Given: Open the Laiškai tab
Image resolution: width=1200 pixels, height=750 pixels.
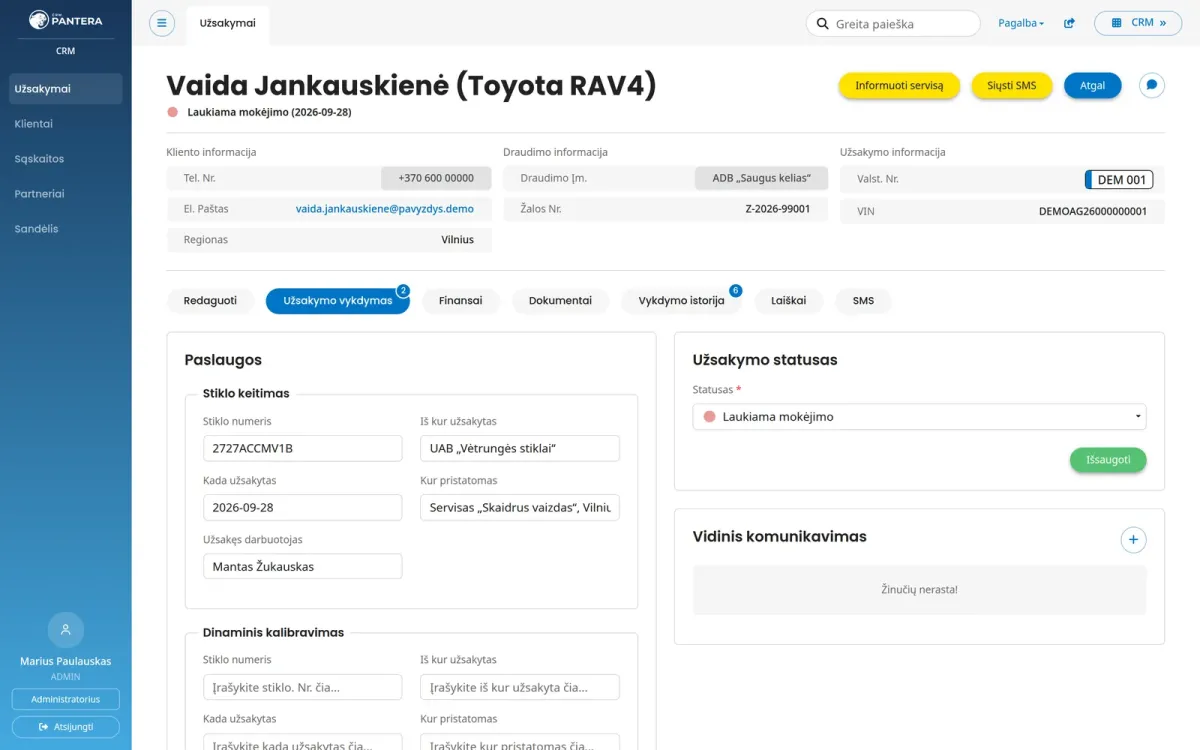Looking at the screenshot, I should tap(788, 300).
